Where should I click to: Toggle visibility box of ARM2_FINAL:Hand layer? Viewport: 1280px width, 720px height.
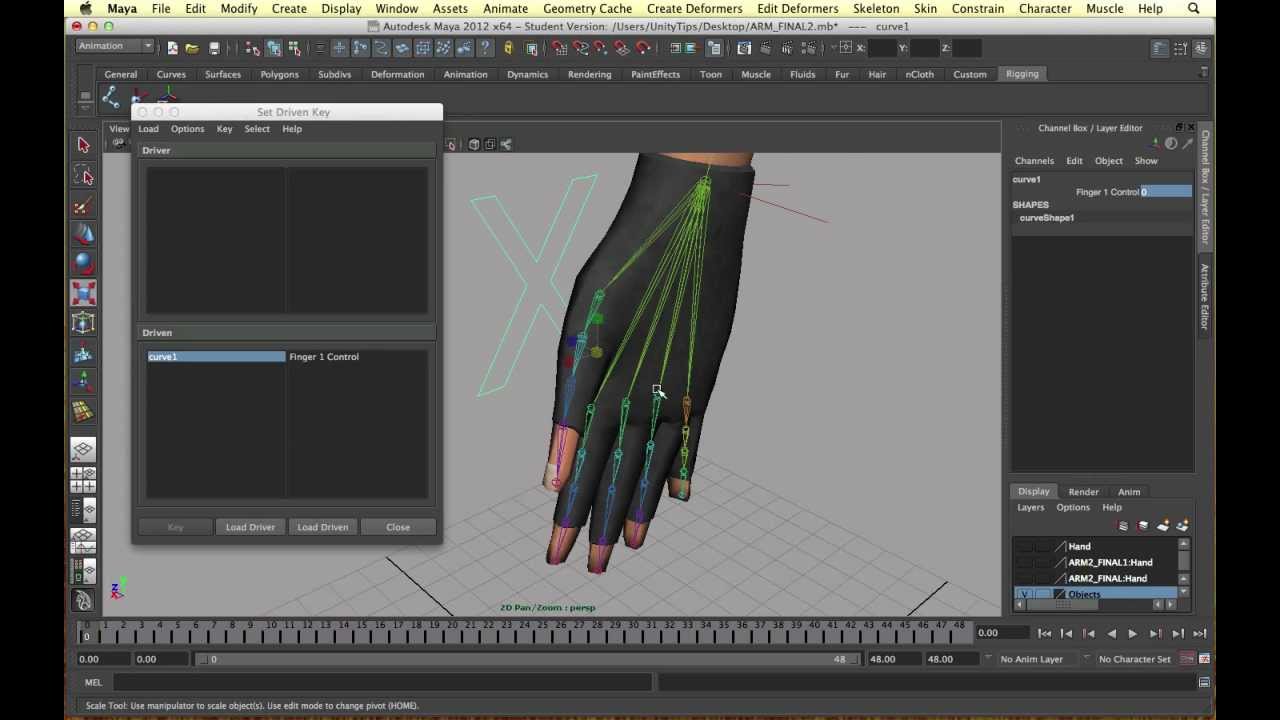(x=1024, y=578)
